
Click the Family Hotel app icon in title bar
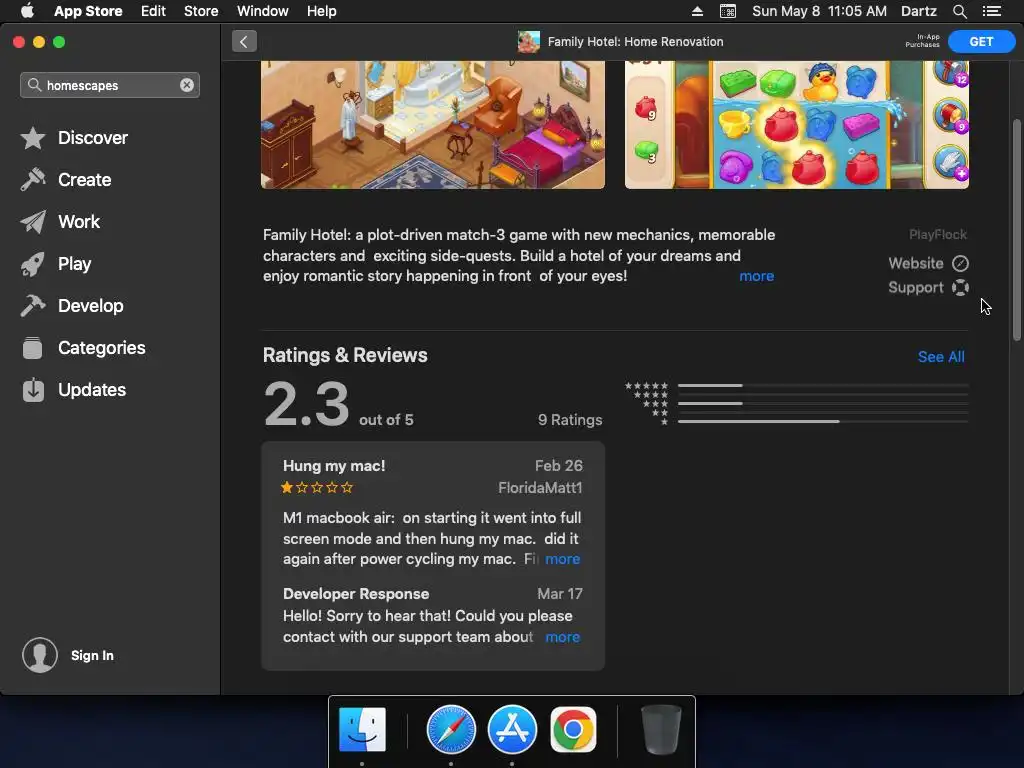(x=528, y=42)
